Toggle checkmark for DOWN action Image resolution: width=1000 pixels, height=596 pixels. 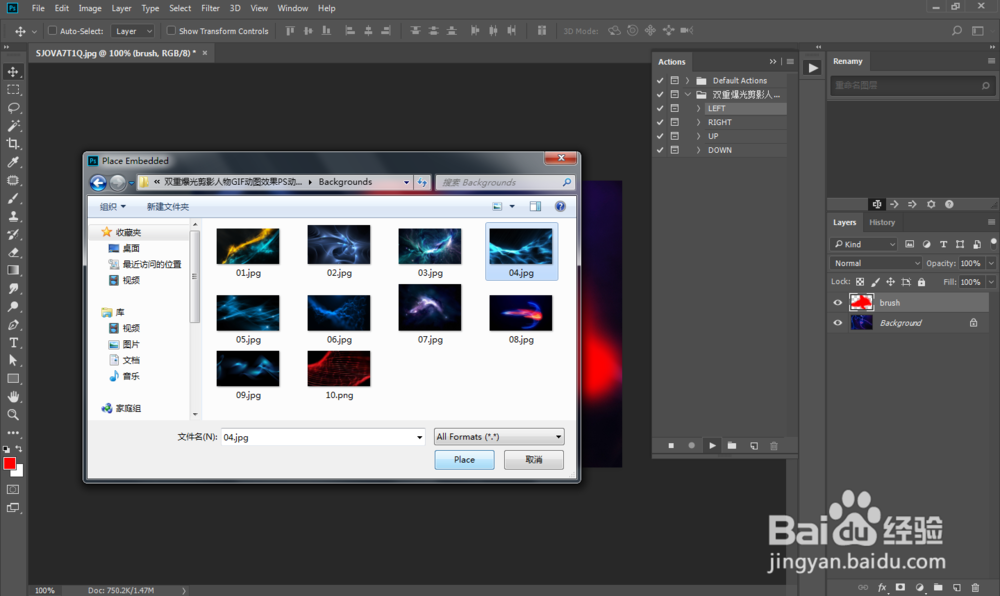[x=660, y=150]
